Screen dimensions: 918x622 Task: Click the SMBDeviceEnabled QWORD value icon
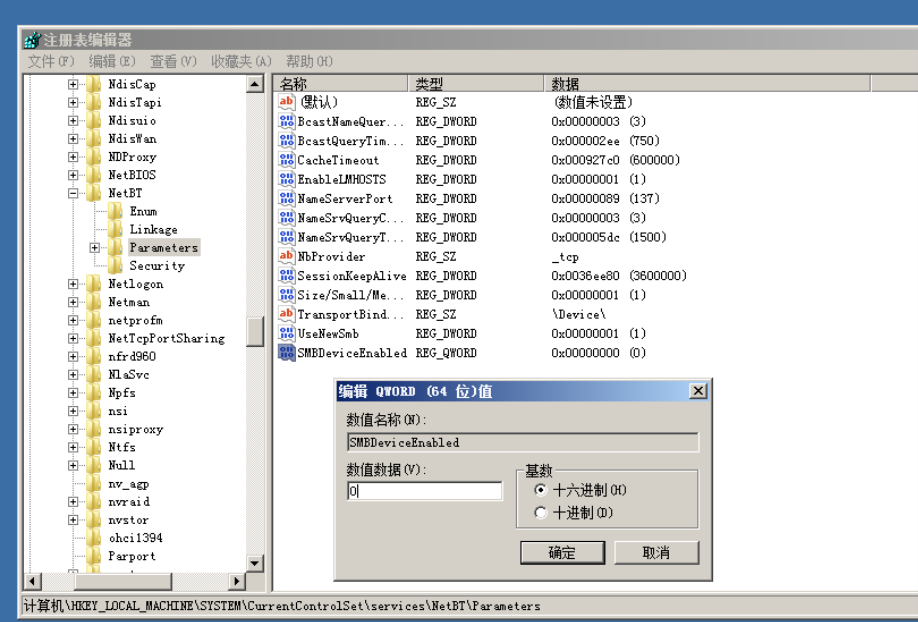[286, 353]
